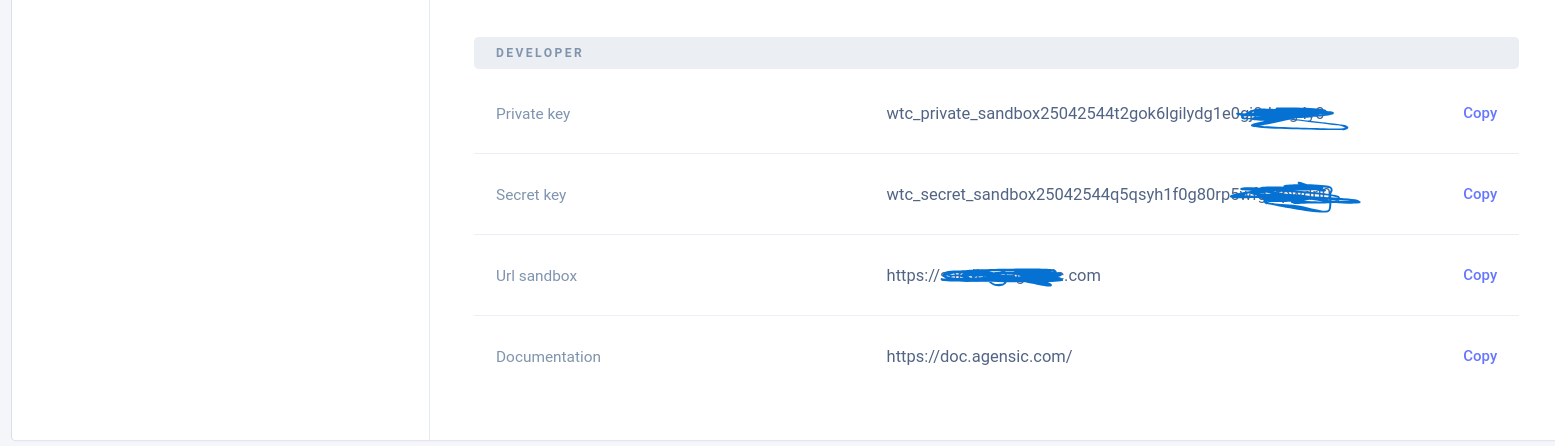Click the Url sandbox https value

pyautogui.click(x=993, y=275)
